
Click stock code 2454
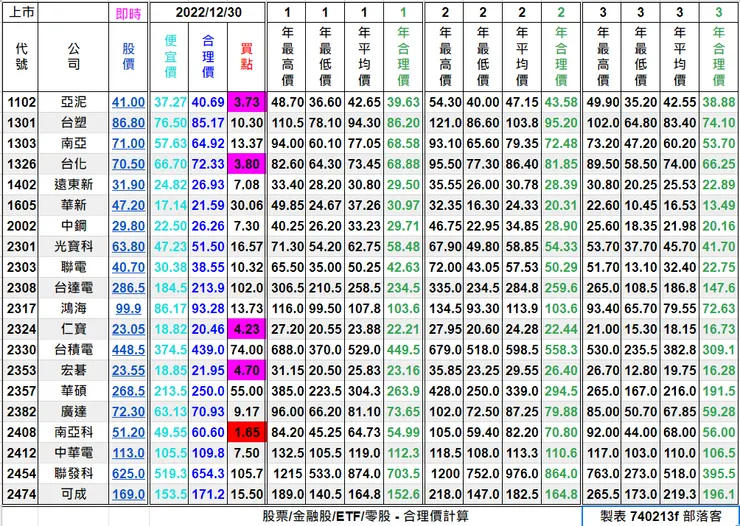click(x=21, y=473)
